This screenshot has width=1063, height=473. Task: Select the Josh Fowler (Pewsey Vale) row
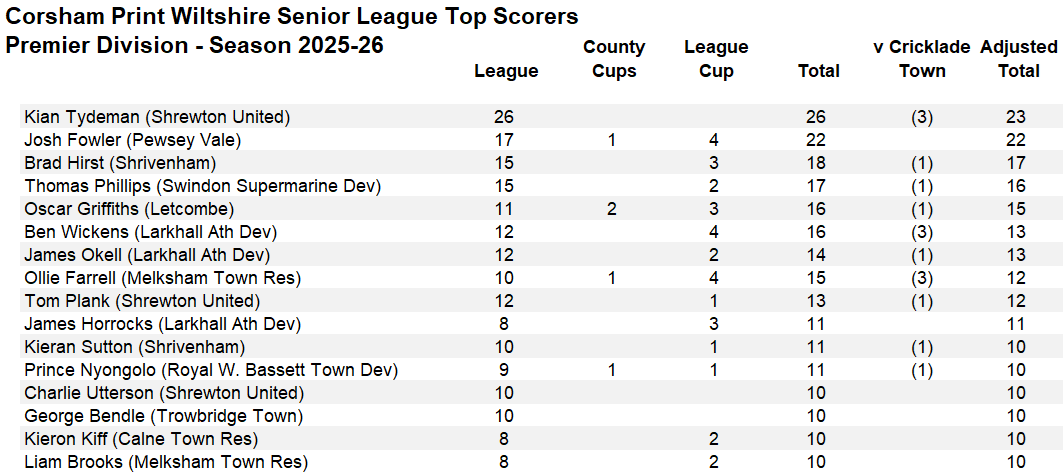tap(132, 140)
